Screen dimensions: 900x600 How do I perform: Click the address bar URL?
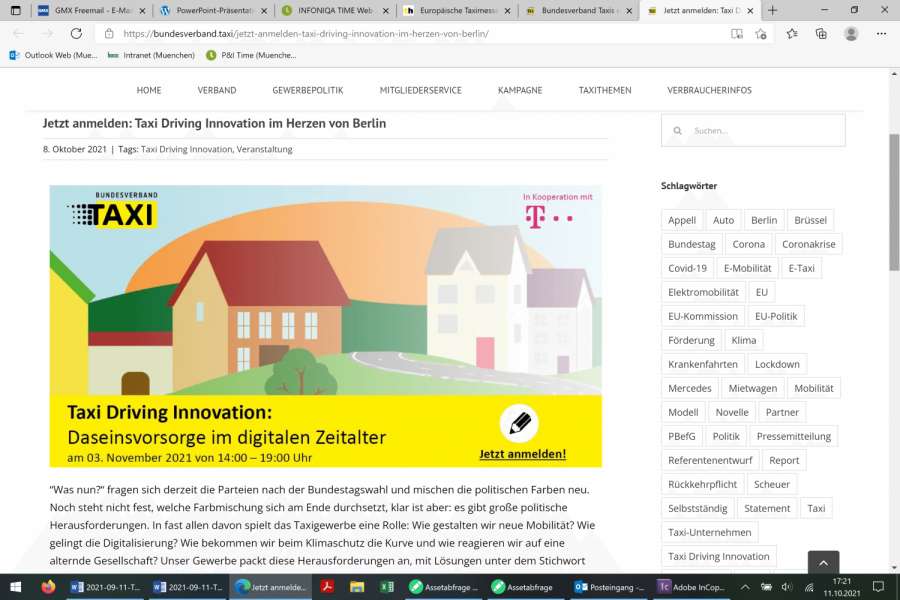[306, 34]
